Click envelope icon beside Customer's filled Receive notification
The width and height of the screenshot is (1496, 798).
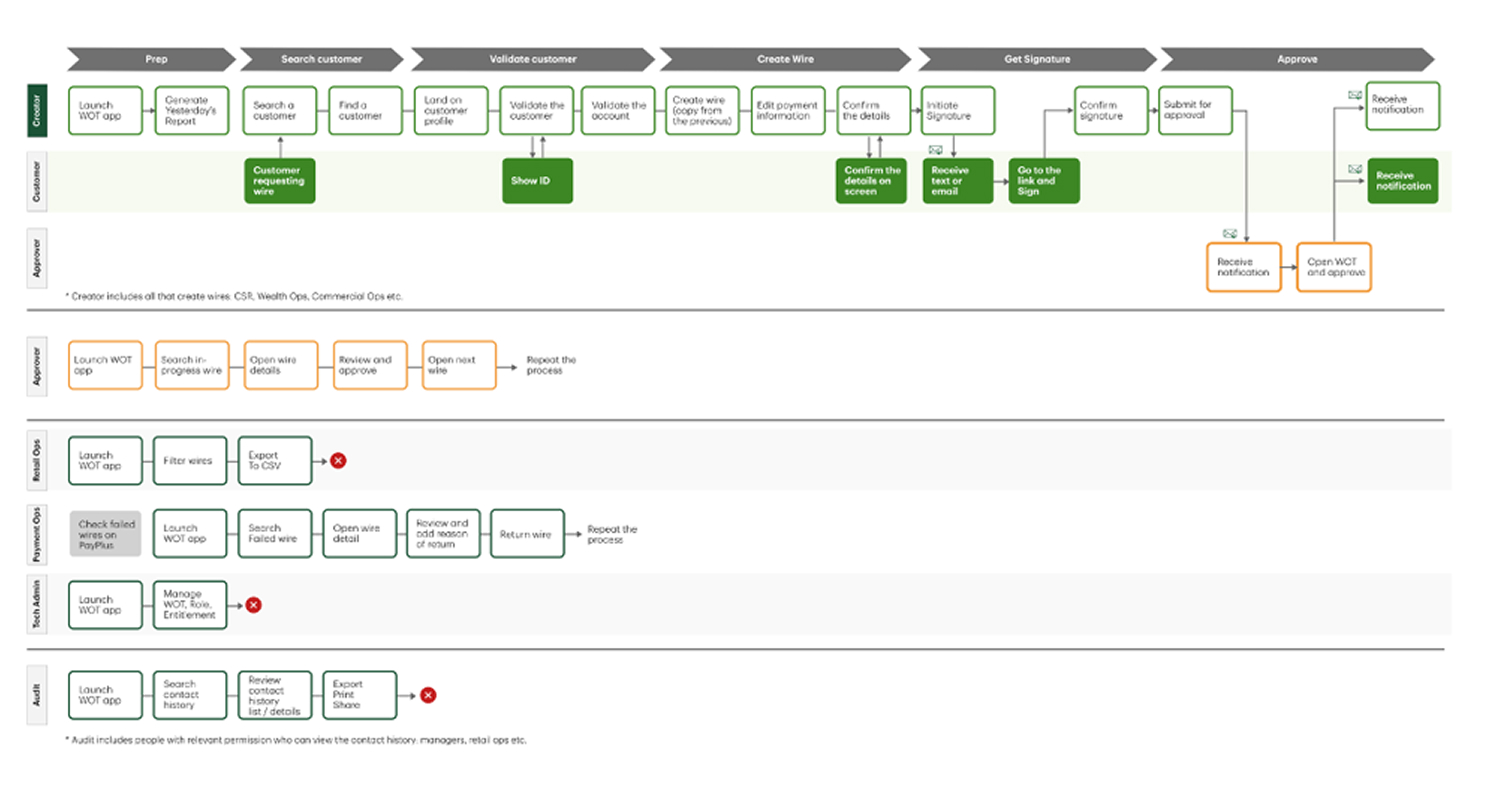pyautogui.click(x=1355, y=169)
